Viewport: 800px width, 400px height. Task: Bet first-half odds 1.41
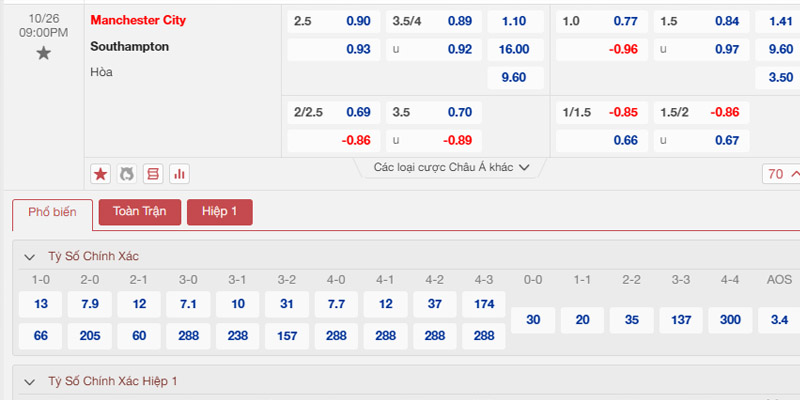[778, 22]
